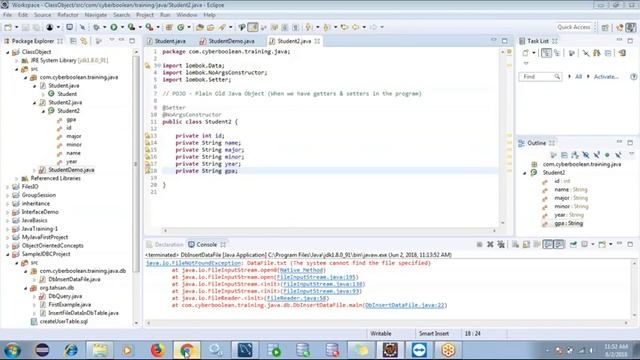The image size is (640, 360).
Task: Click Collapse All in Package Explorer
Action: (x=73, y=41)
